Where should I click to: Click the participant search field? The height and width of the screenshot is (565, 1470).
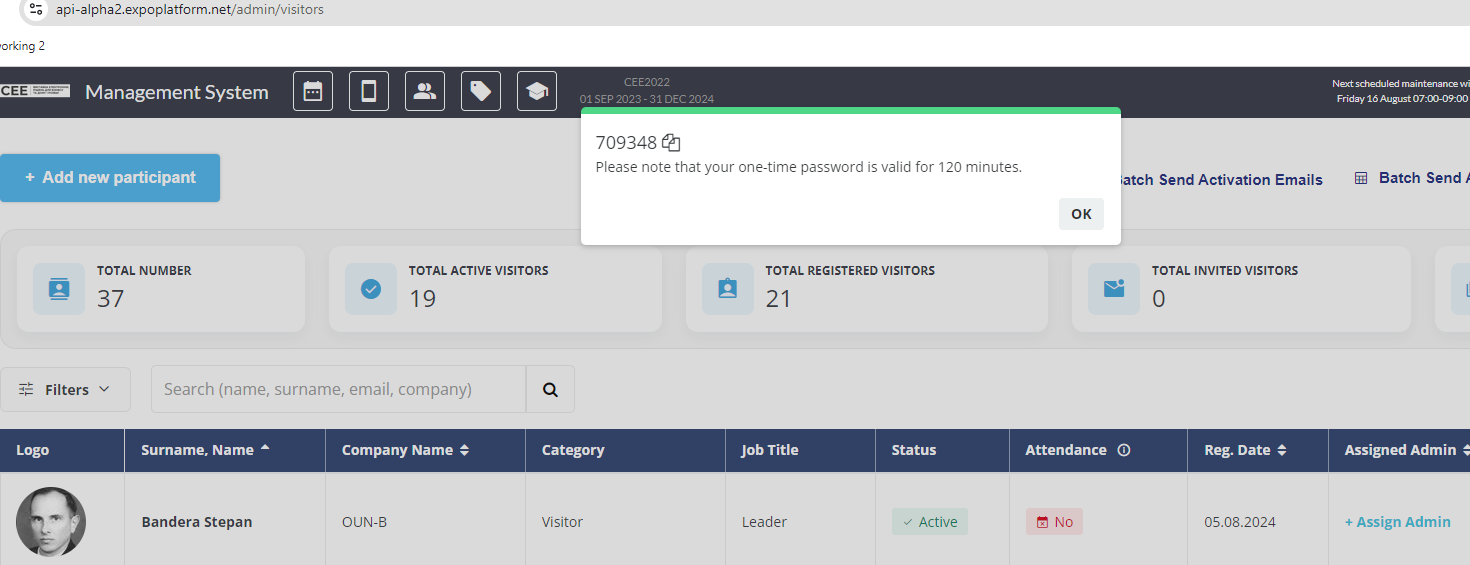(x=338, y=389)
